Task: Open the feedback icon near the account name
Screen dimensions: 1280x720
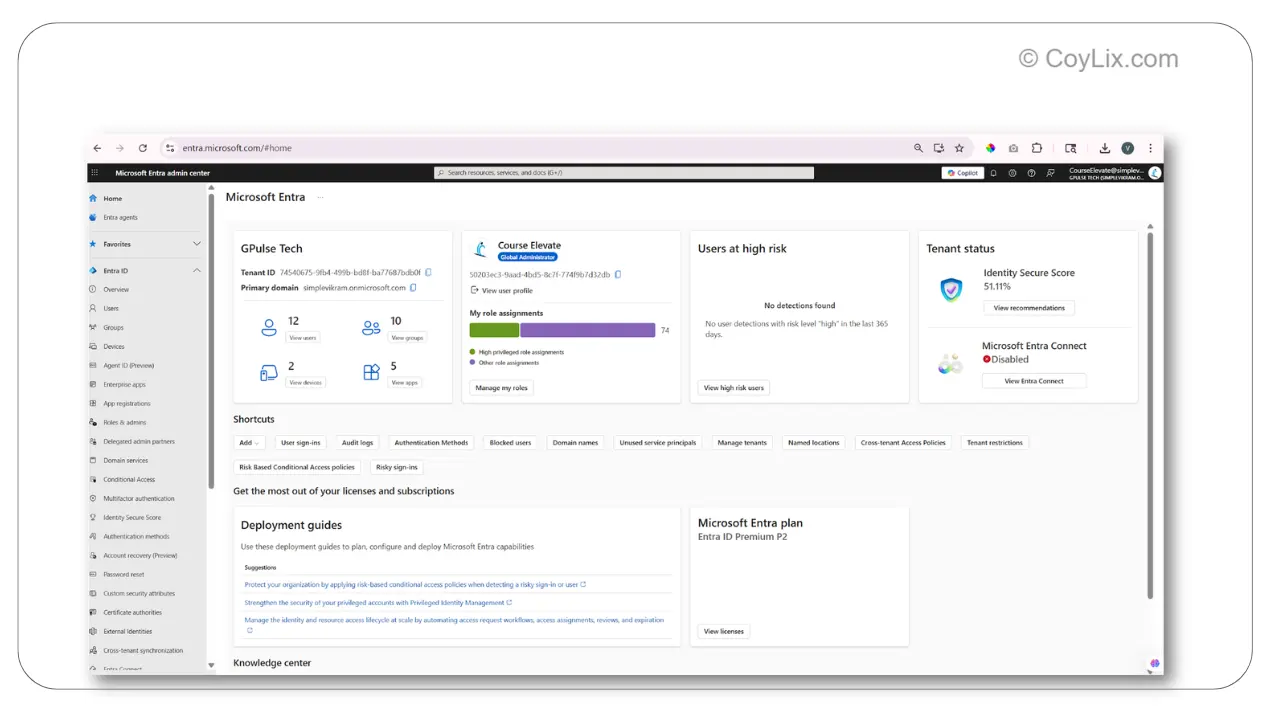Action: coord(1050,172)
